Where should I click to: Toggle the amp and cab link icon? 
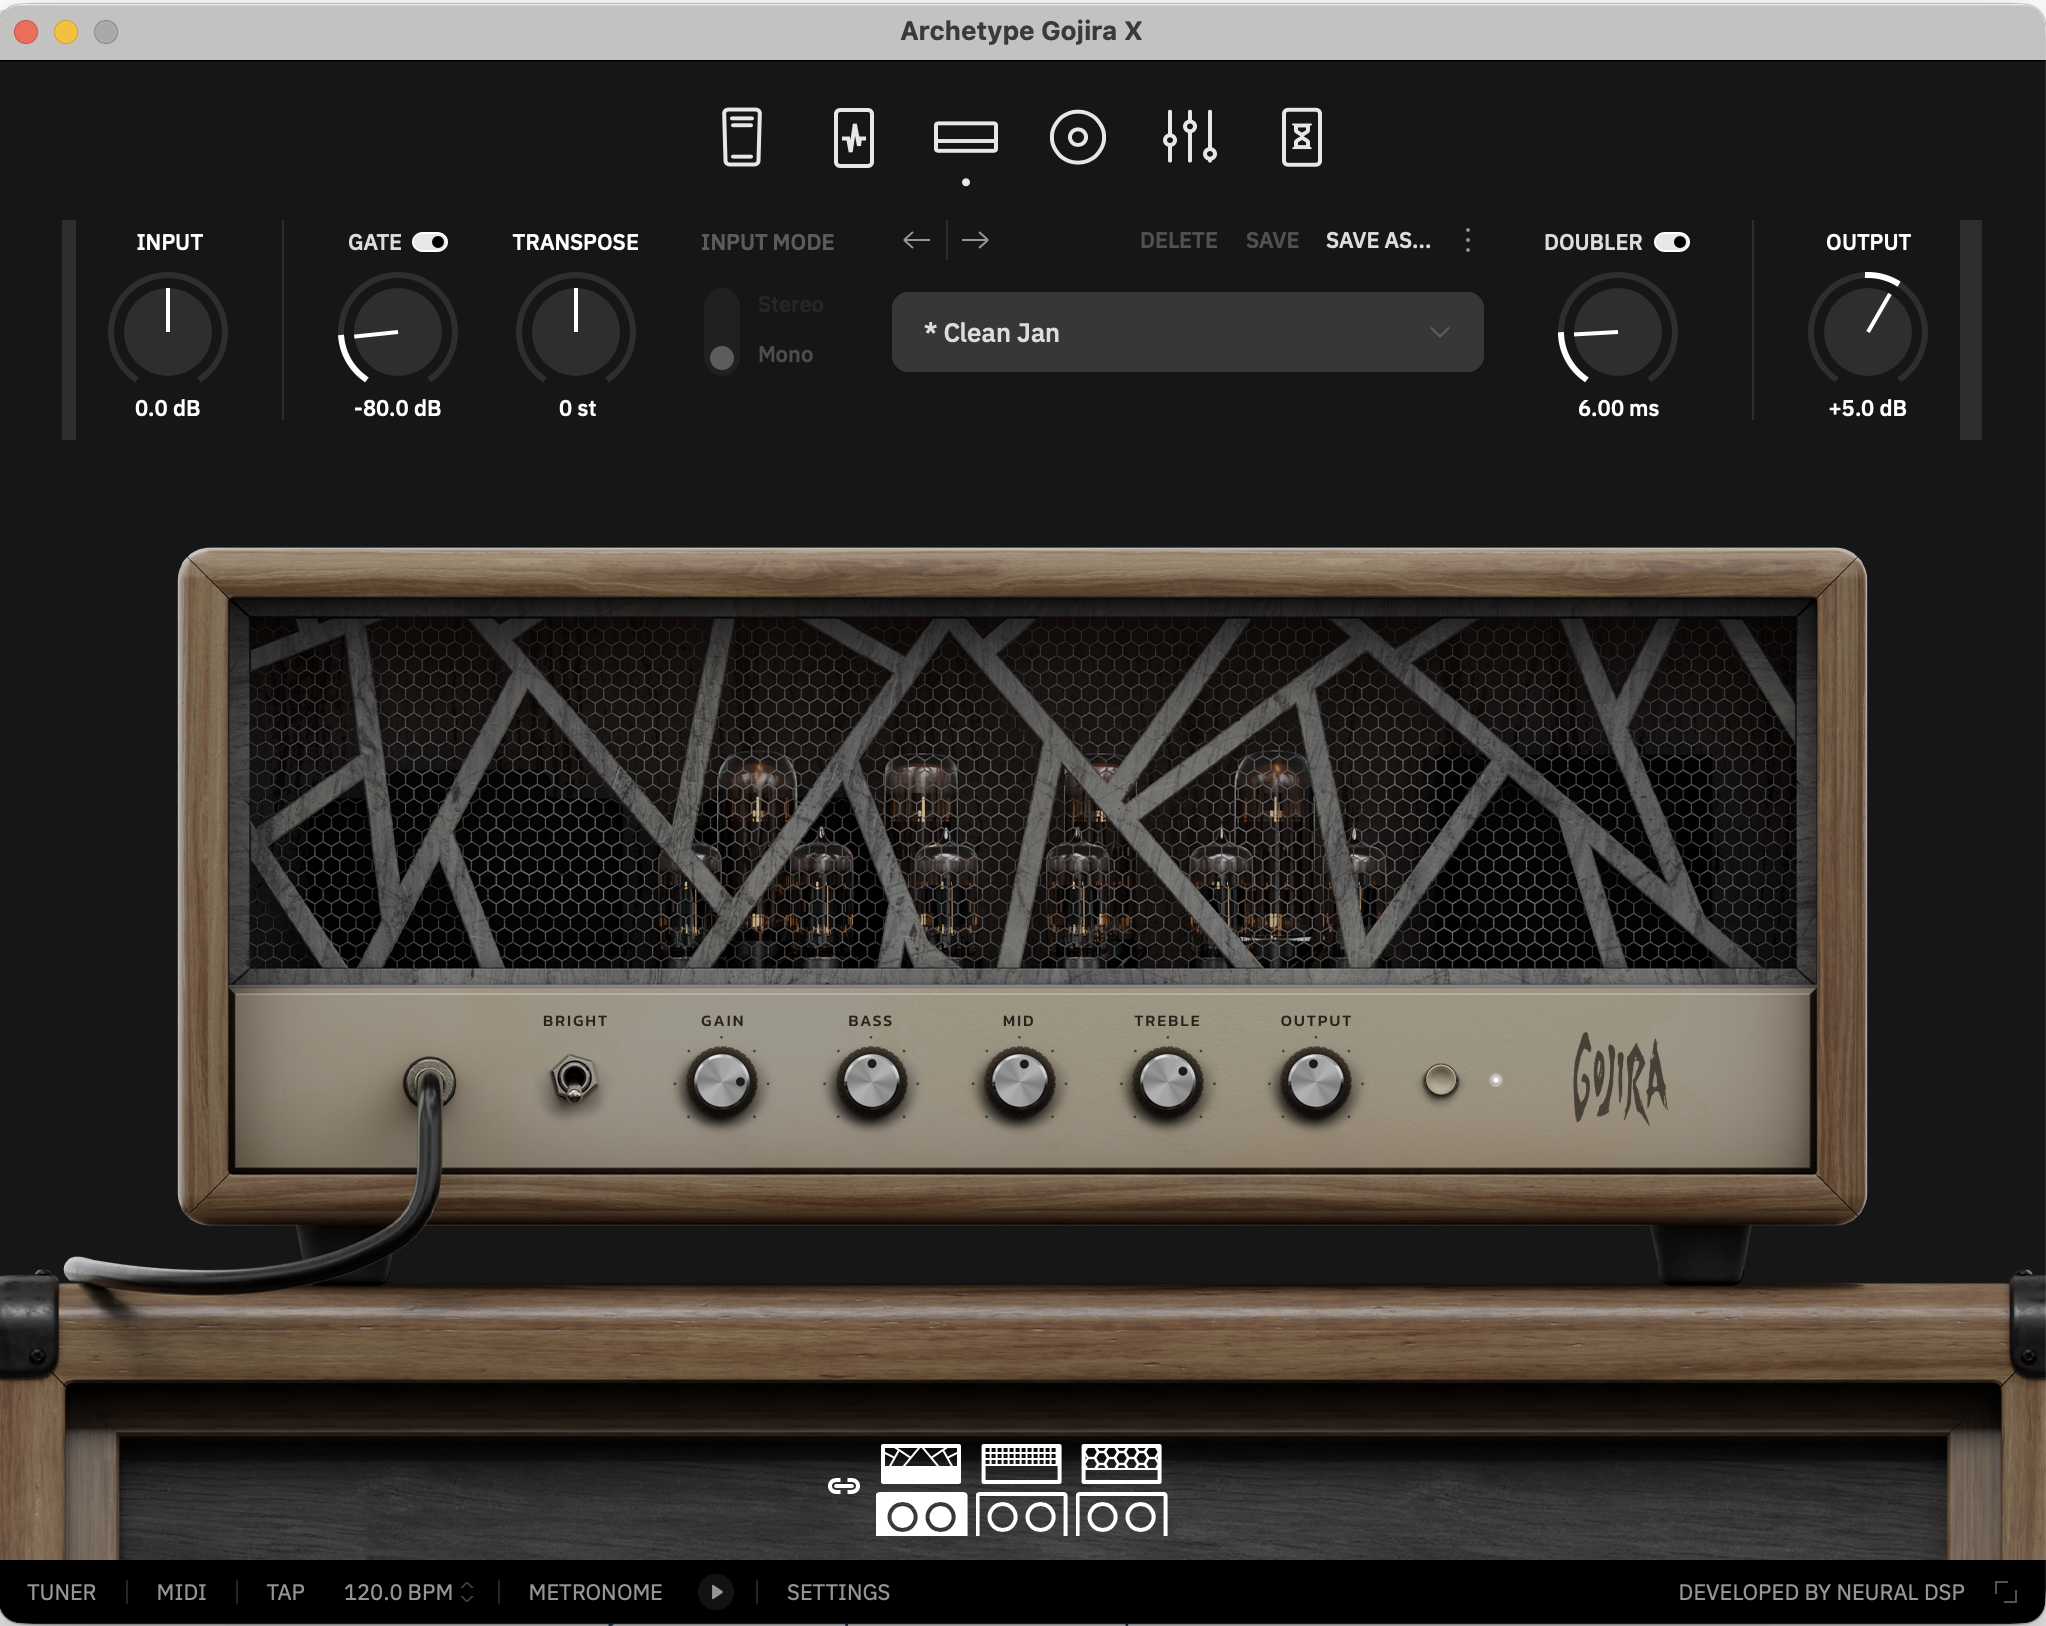tap(844, 1486)
